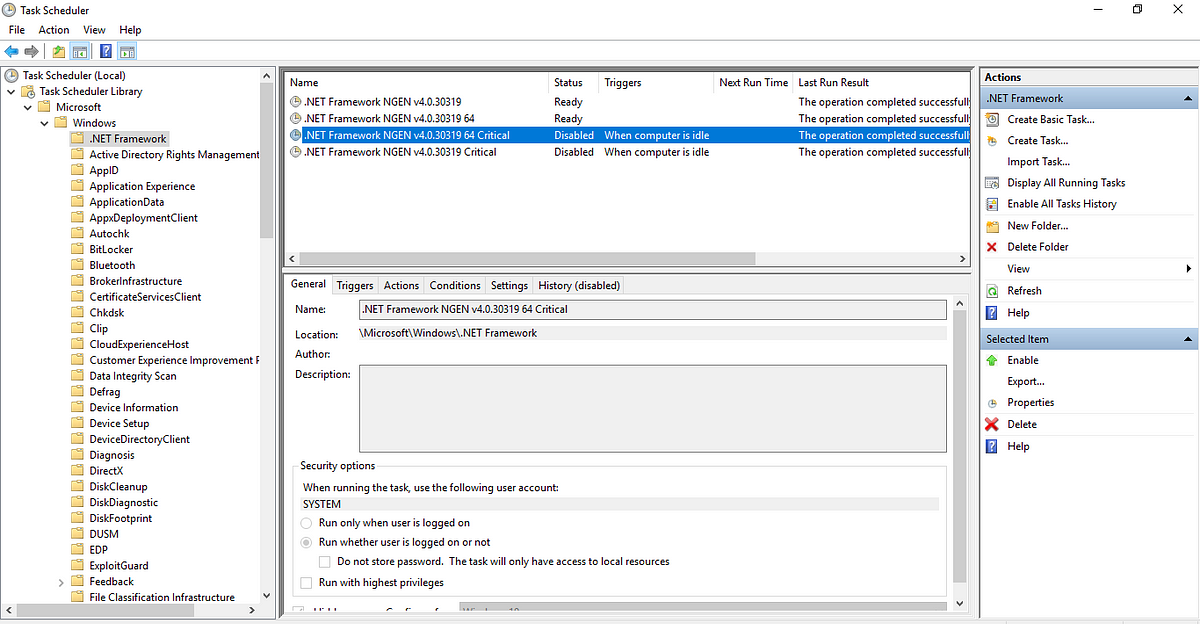Viewport: 1200px width, 624px height.
Task: Collapse the .NET Framework actions section
Action: pos(1188,99)
